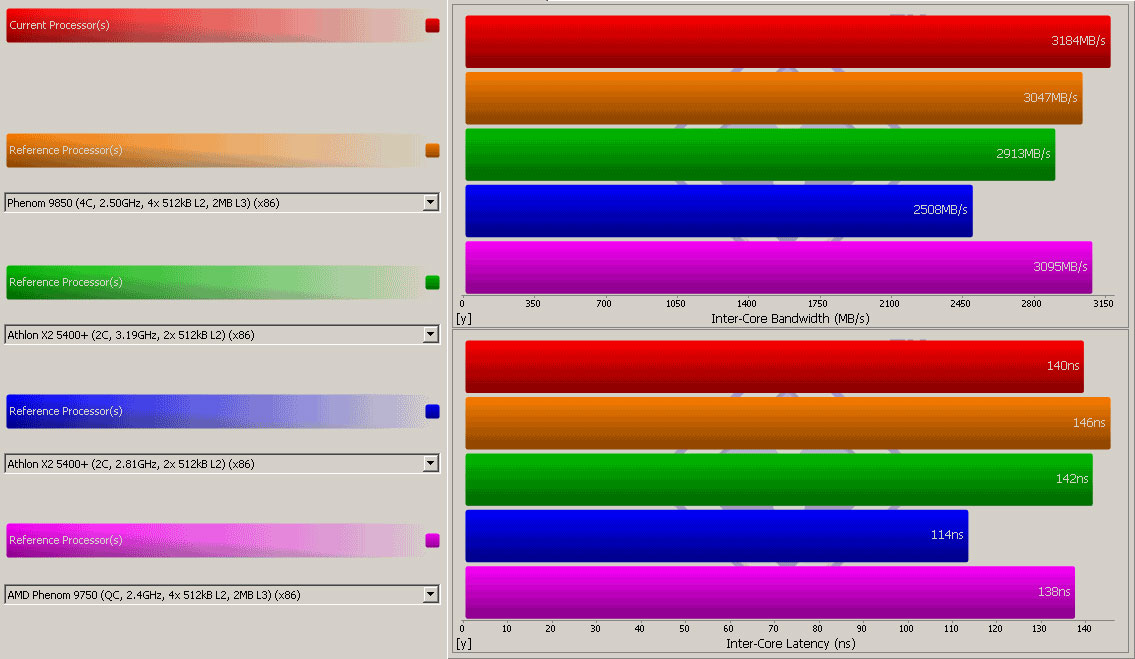Click the green Reference Processor color swatch

tap(432, 282)
